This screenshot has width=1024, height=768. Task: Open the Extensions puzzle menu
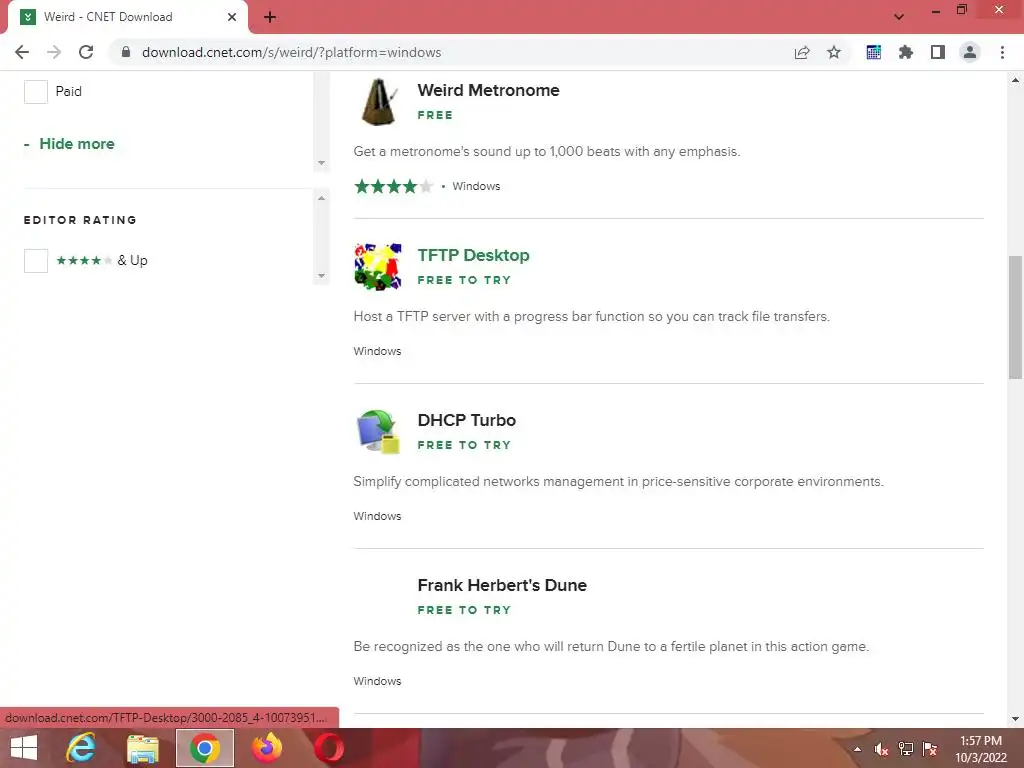point(905,52)
